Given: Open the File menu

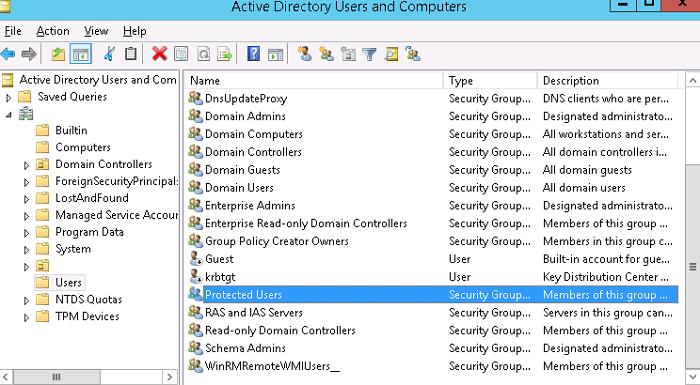Looking at the screenshot, I should pos(12,31).
